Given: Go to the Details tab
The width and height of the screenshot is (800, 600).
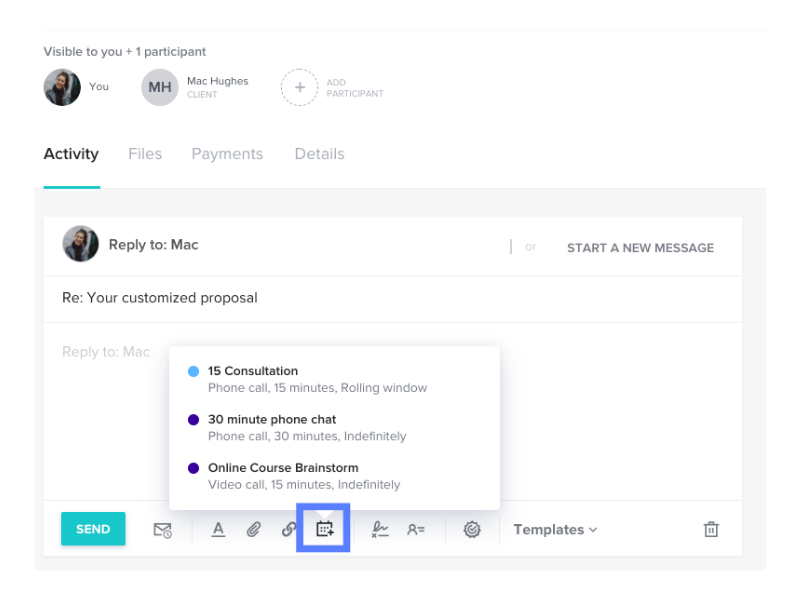Looking at the screenshot, I should [x=319, y=154].
